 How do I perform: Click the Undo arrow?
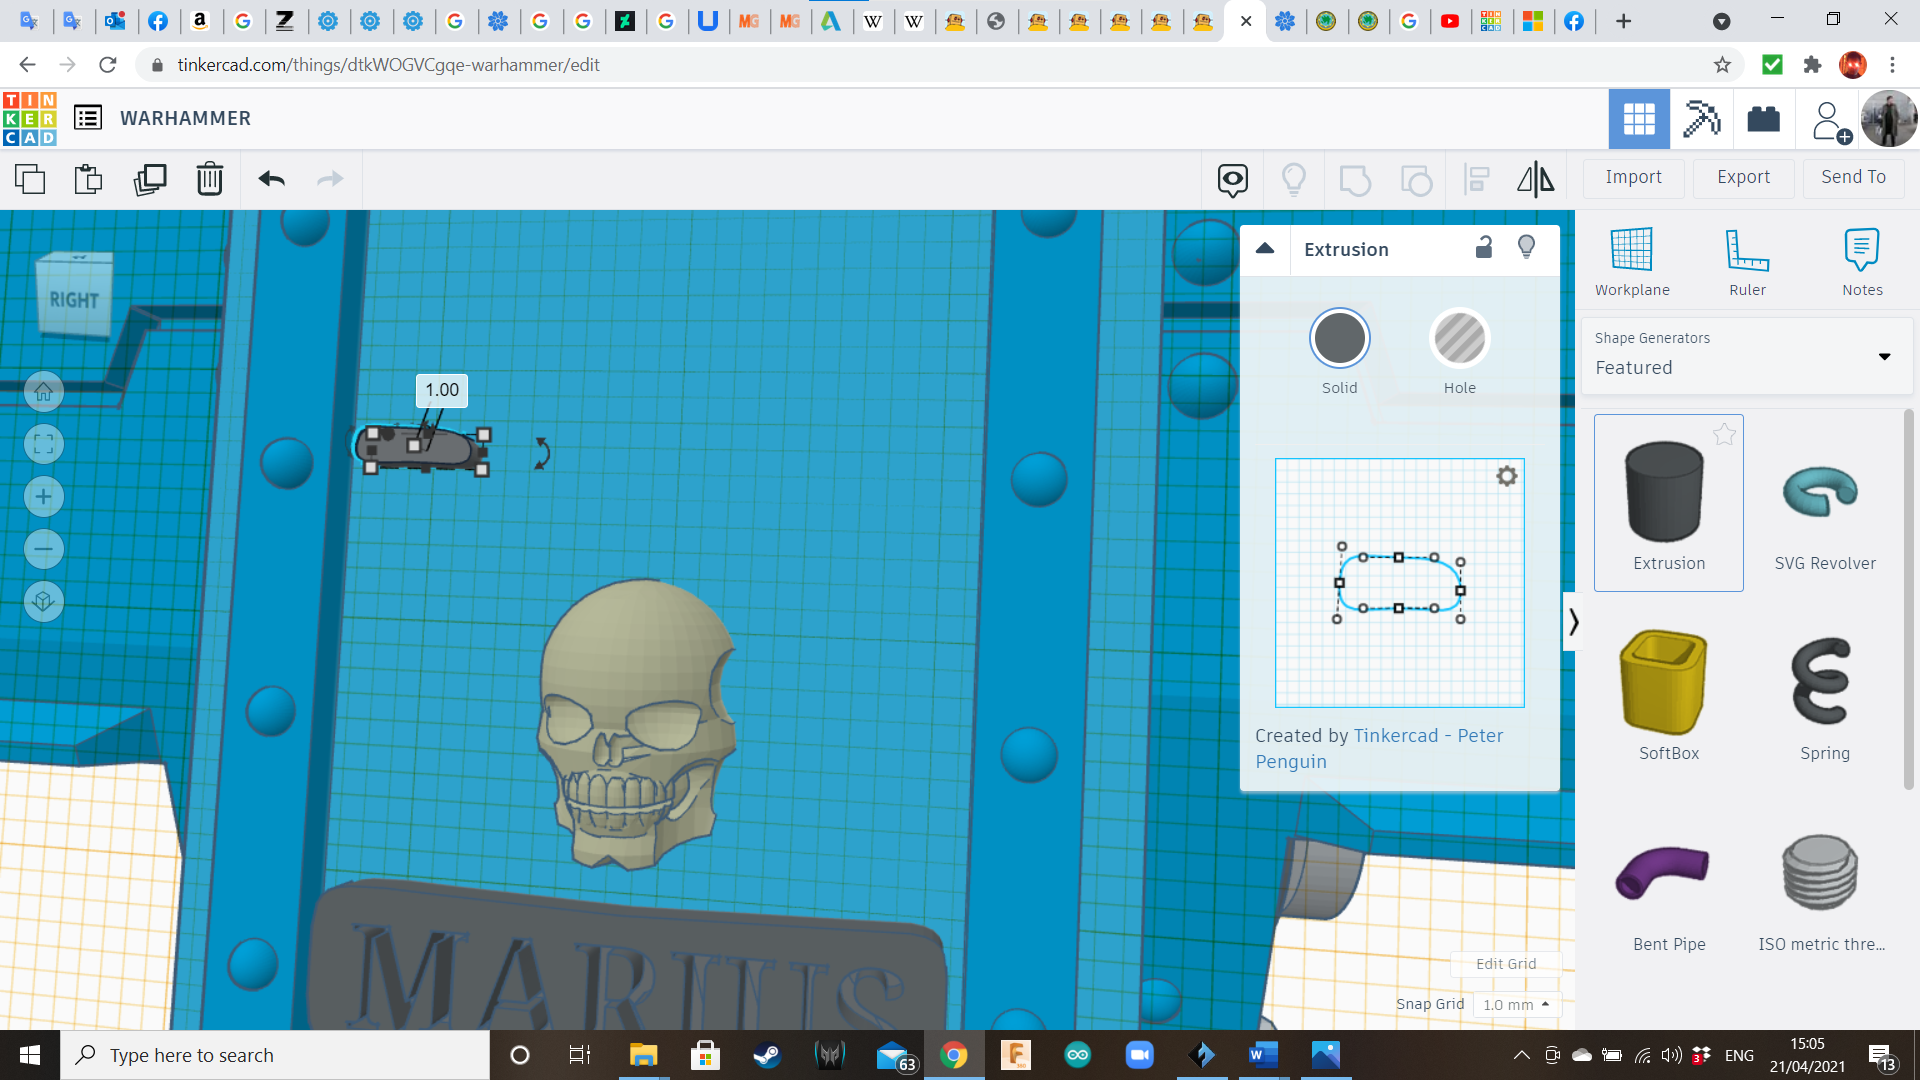click(271, 179)
